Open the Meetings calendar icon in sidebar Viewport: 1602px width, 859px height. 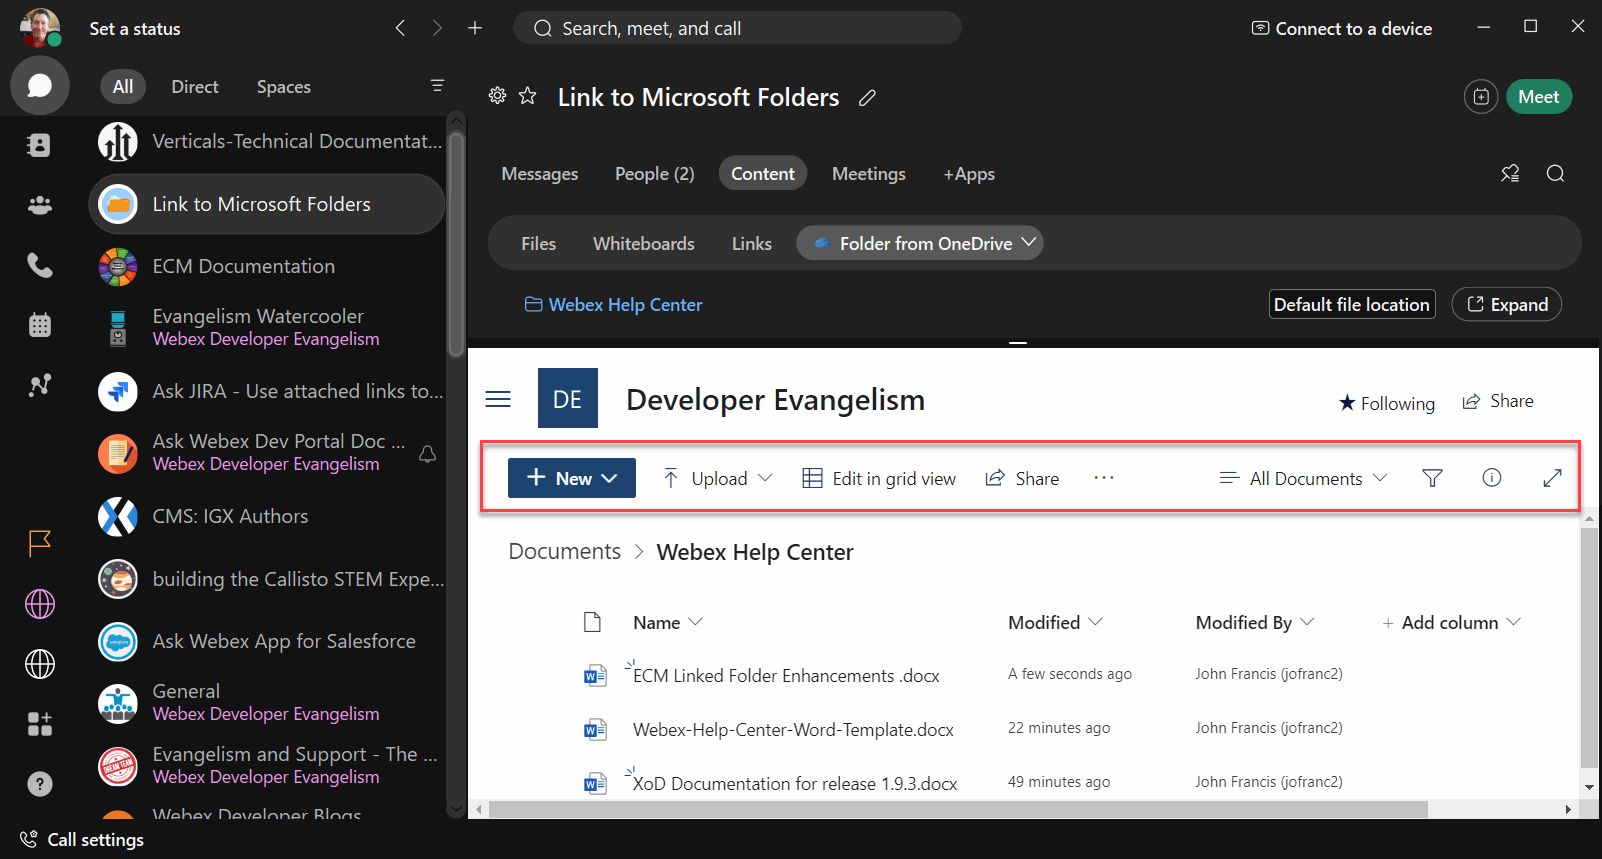pyautogui.click(x=39, y=325)
